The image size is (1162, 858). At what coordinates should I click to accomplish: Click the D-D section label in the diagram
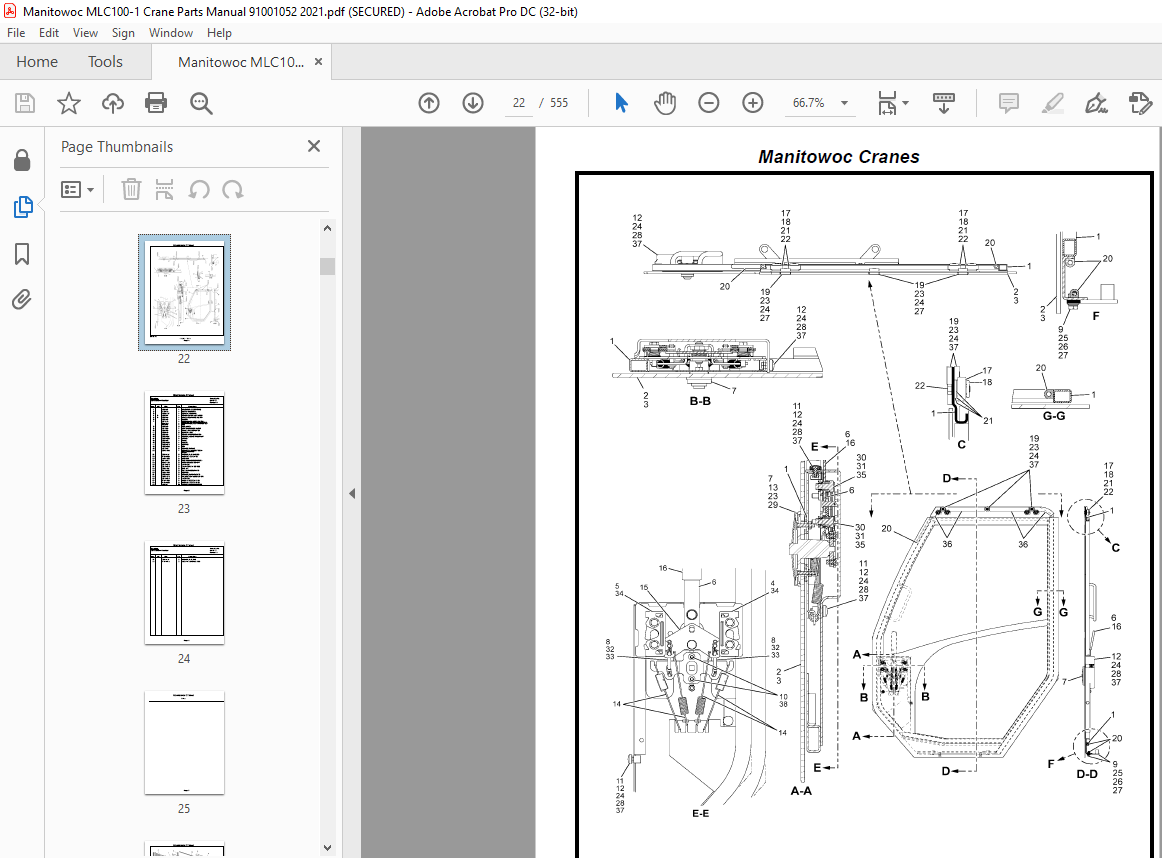point(1086,774)
